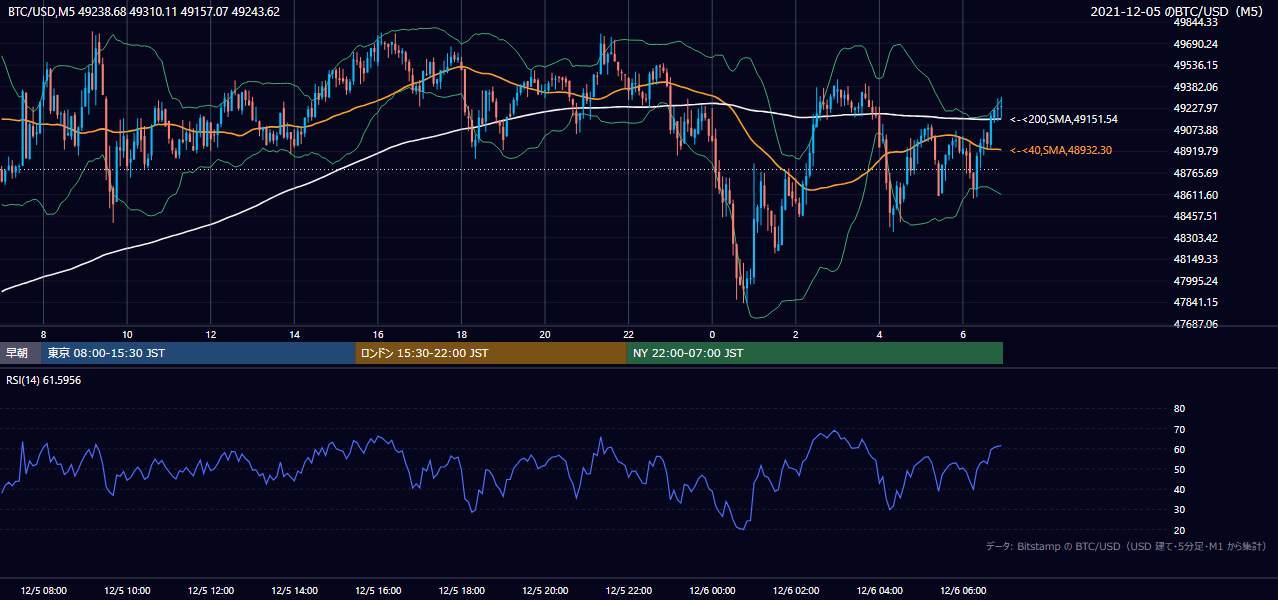This screenshot has height=600, width=1278.
Task: Select the 49382.06 price axis value
Action: point(1194,87)
